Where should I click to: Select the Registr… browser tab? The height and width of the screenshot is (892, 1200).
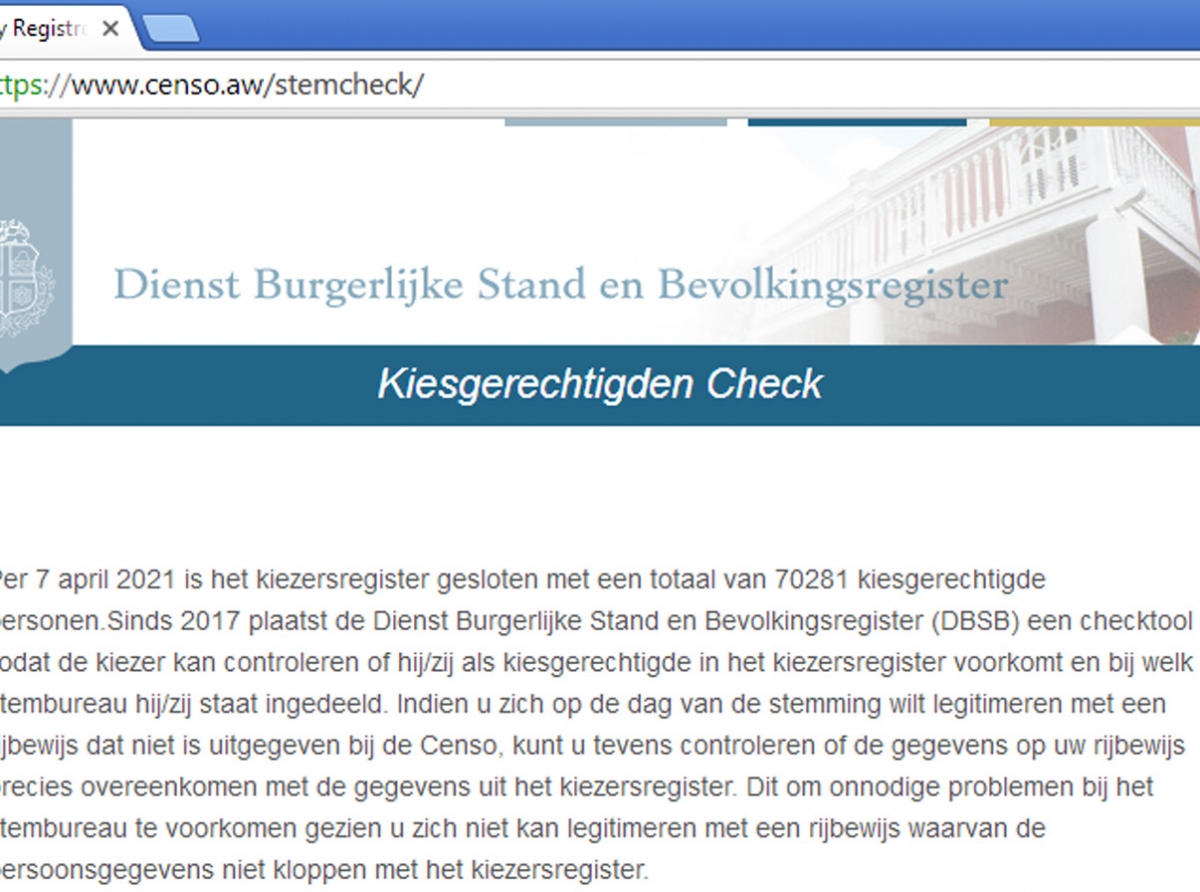coord(45,29)
